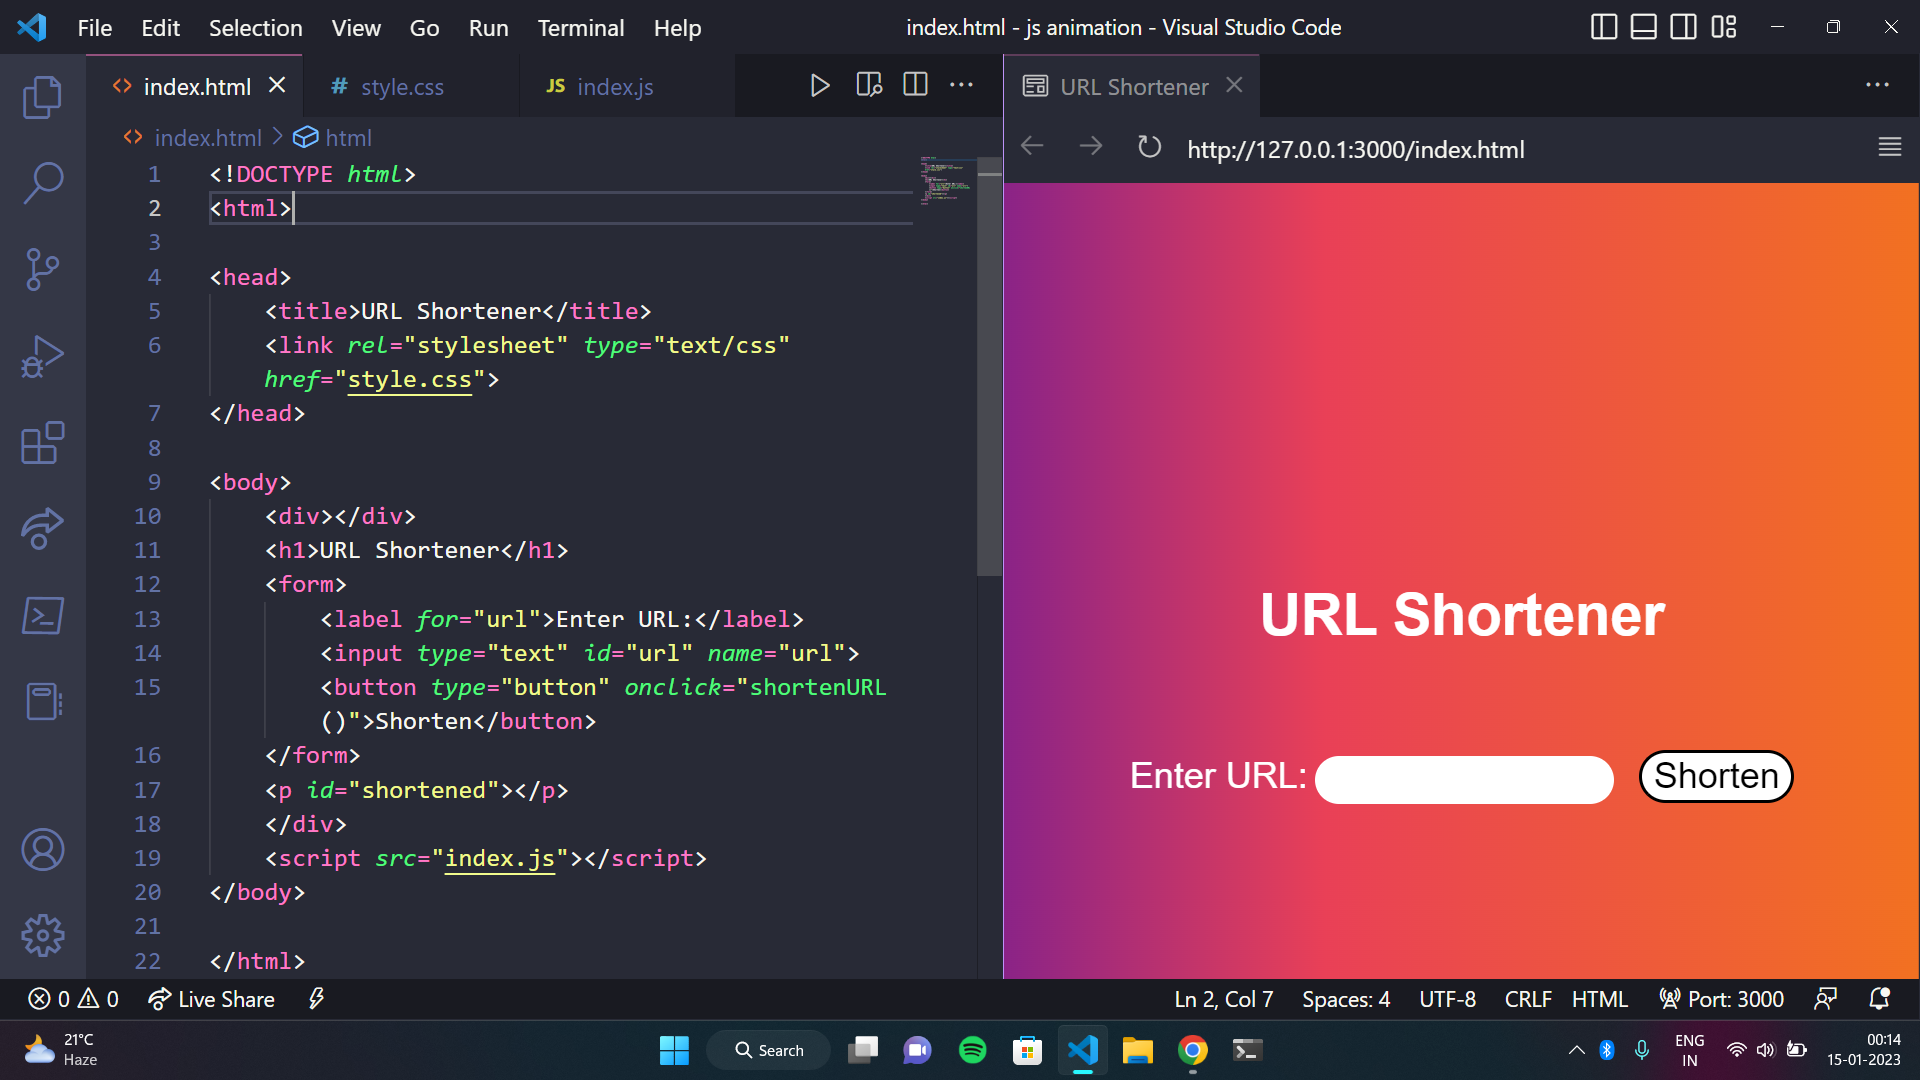Viewport: 1920px width, 1080px height.
Task: Open the Source Control view
Action: tap(42, 270)
